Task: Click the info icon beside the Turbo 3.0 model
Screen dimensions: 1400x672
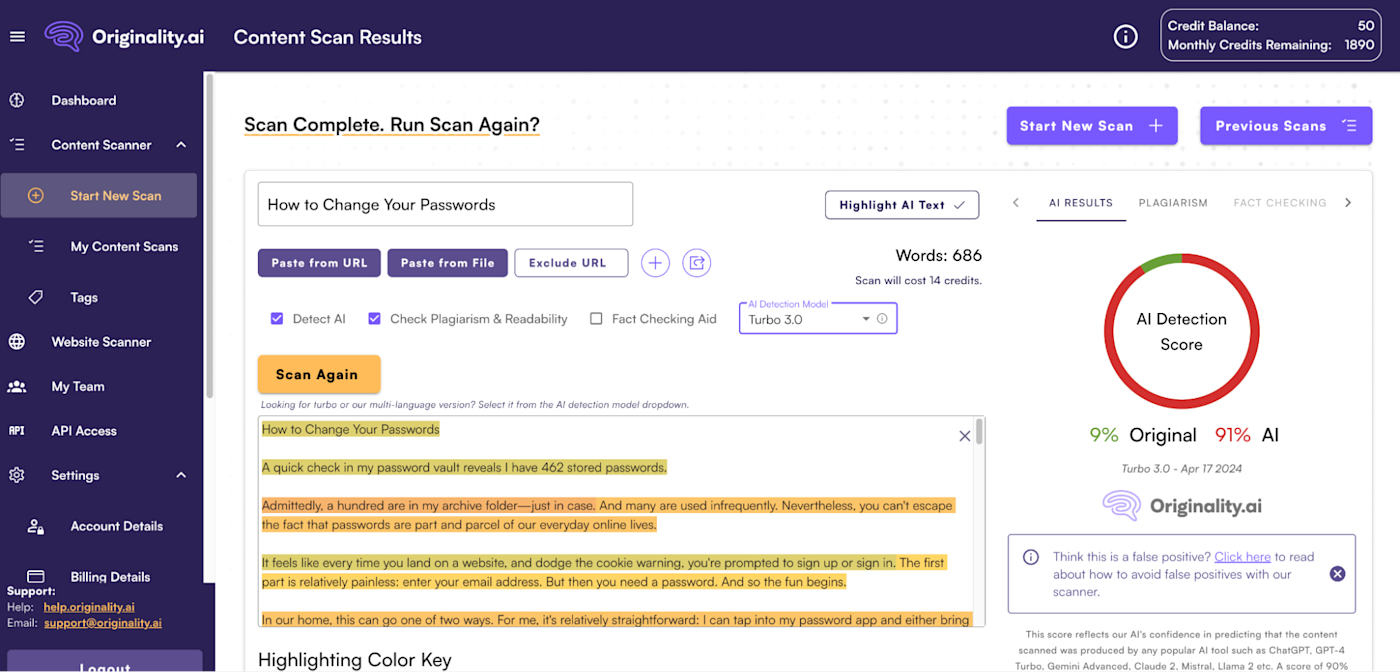Action: tap(883, 318)
